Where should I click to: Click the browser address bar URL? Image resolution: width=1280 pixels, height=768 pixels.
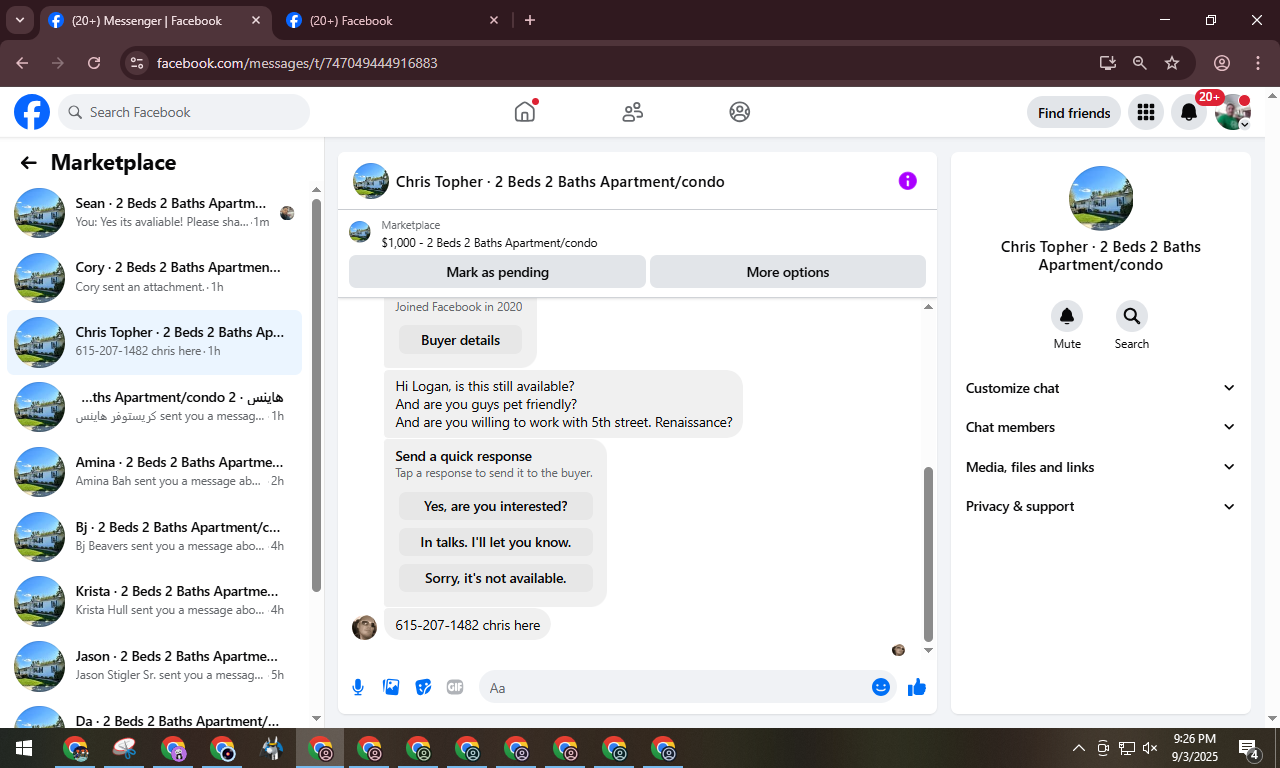point(297,63)
